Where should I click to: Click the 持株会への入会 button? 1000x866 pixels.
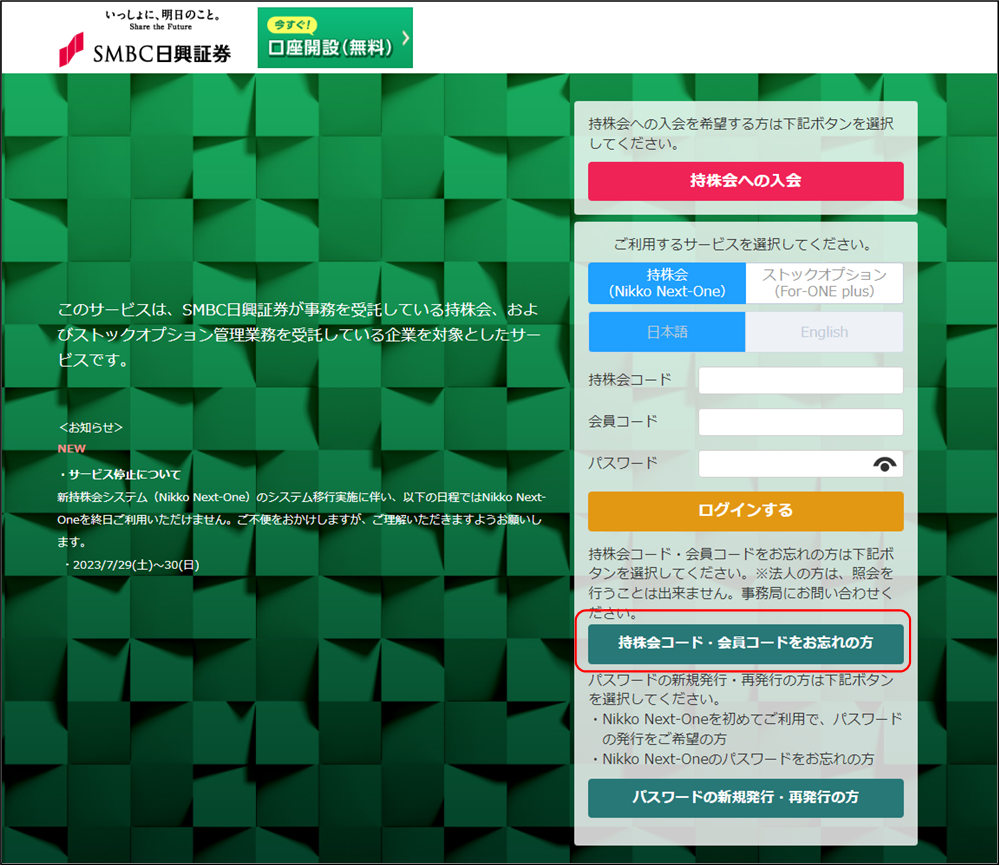click(x=746, y=181)
